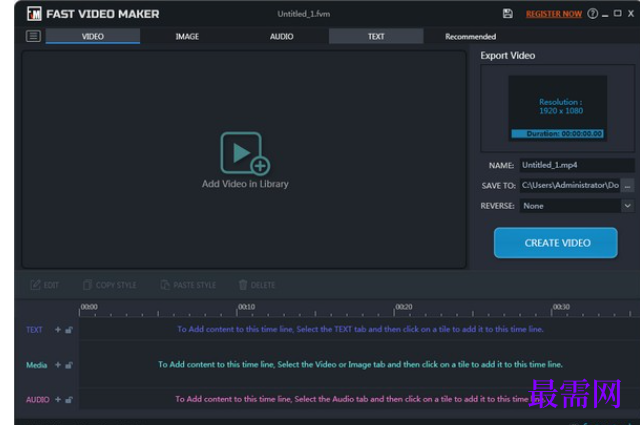Screen dimensions: 640x425
Task: Open the Recommended tab
Action: coord(471,36)
